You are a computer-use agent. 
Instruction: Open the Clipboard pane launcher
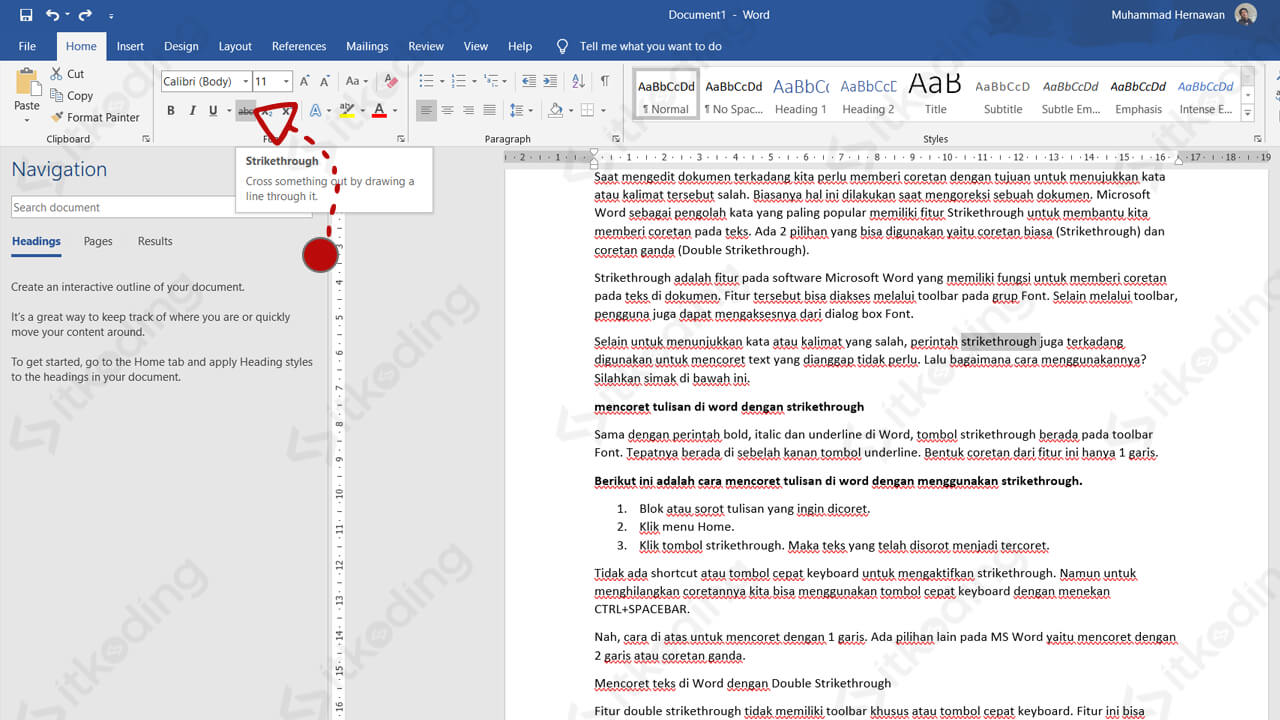click(x=146, y=139)
